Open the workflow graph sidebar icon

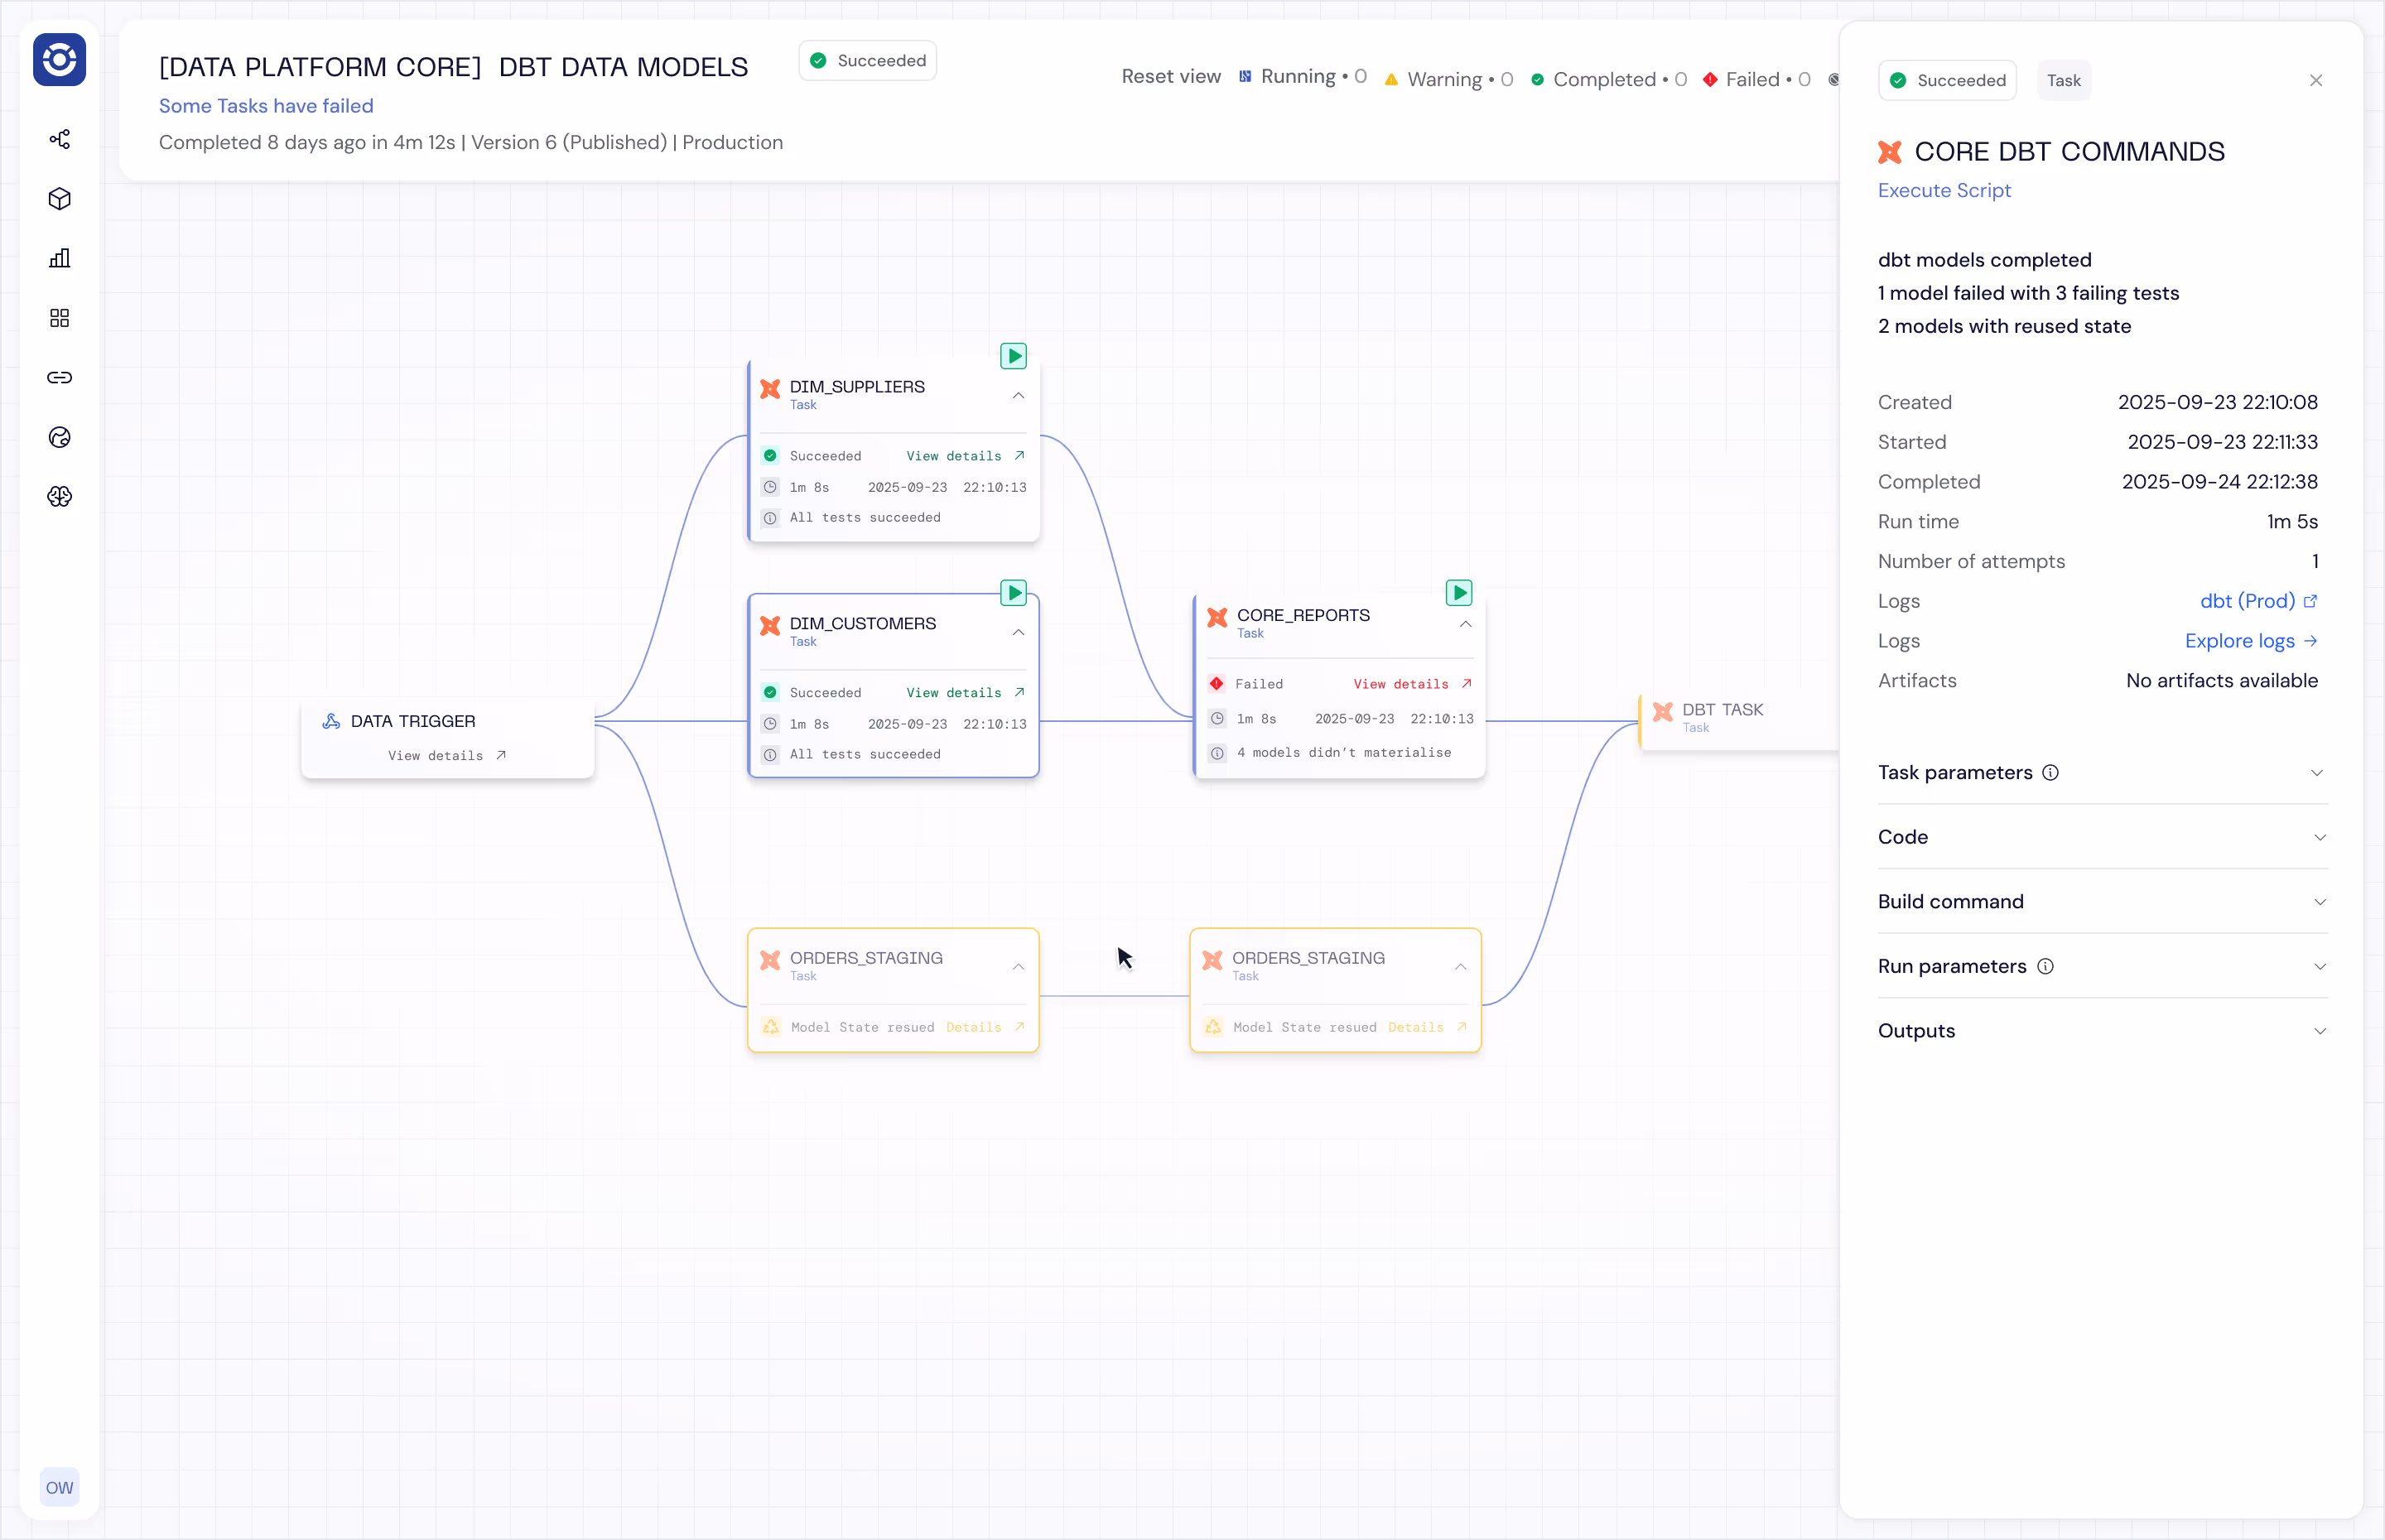[x=60, y=139]
